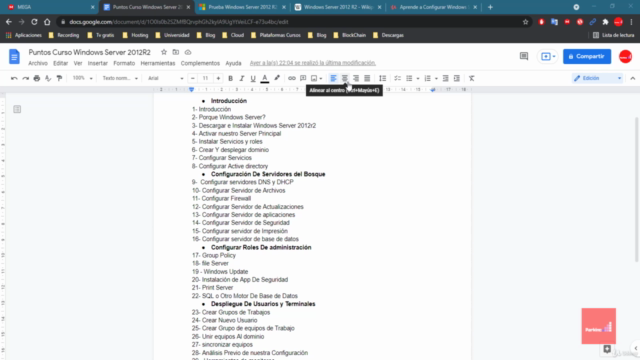Open the Editar menu
The image size is (640, 360).
click(60, 63)
